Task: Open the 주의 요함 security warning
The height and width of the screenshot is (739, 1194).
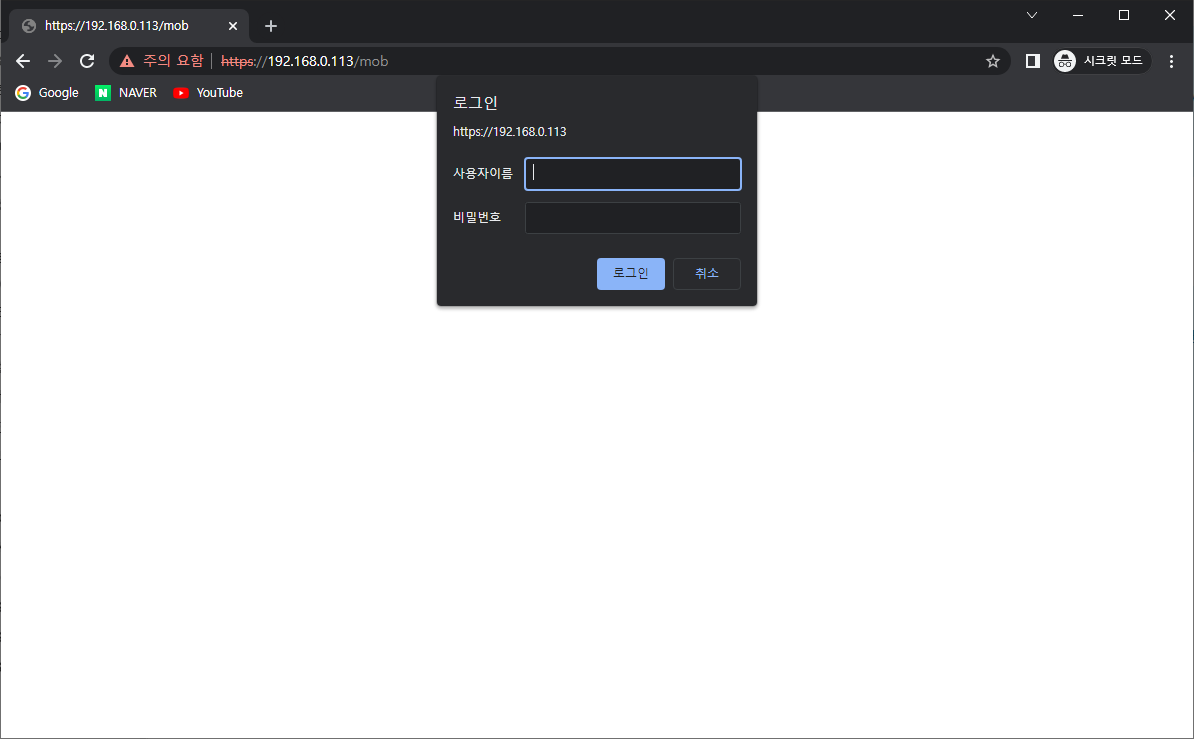Action: pyautogui.click(x=161, y=61)
